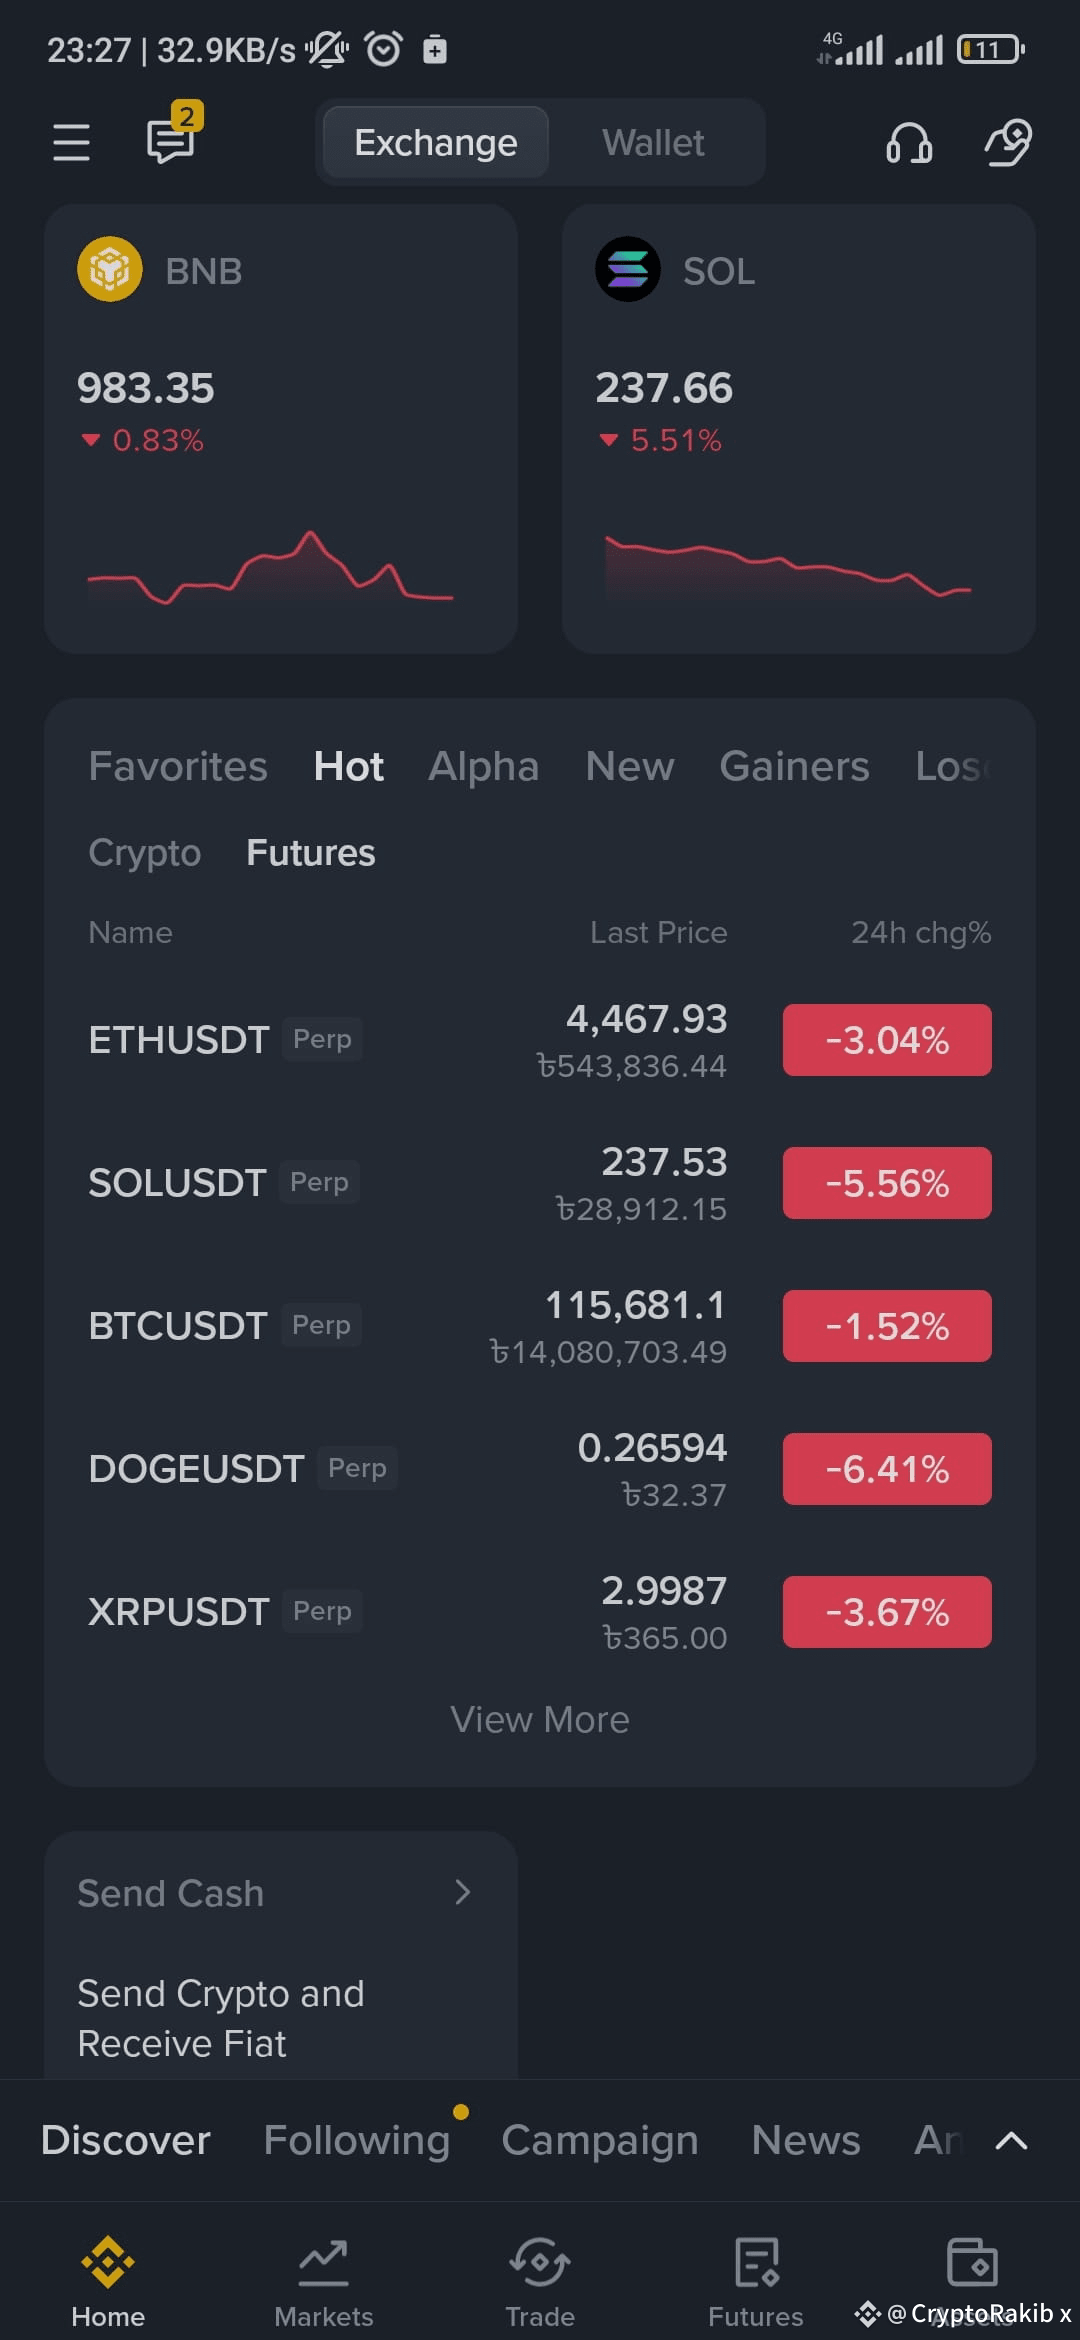
Task: Tap the Trade swap icon
Action: click(540, 2262)
